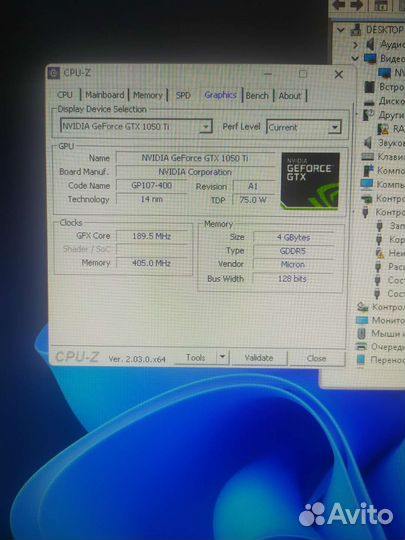Click the 'Micron' vendor value
Viewport: 405px width, 540px height.
292,264
